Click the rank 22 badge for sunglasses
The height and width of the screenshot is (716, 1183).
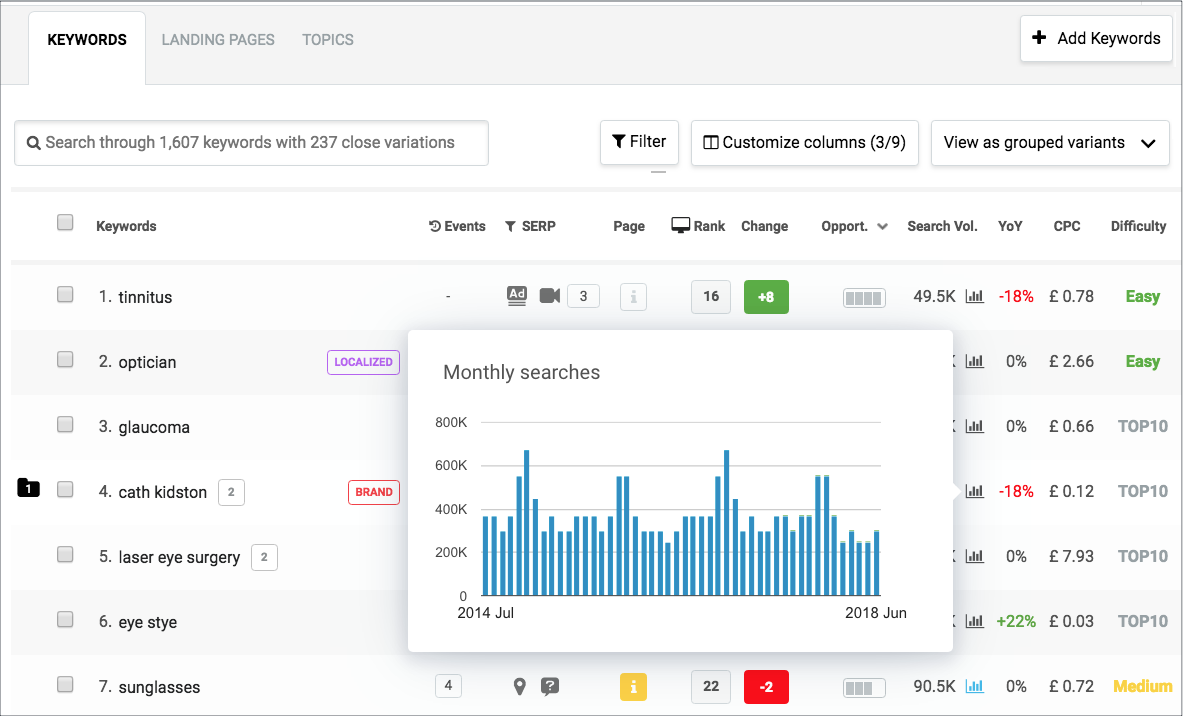click(711, 687)
